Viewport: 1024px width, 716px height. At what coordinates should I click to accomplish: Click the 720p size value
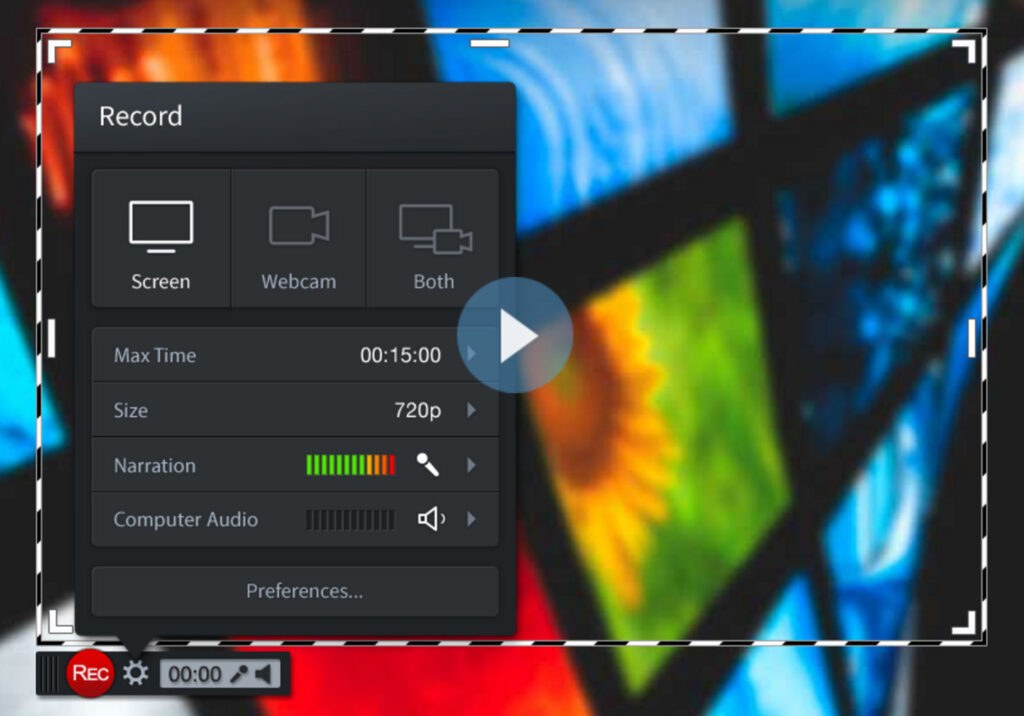(x=417, y=410)
